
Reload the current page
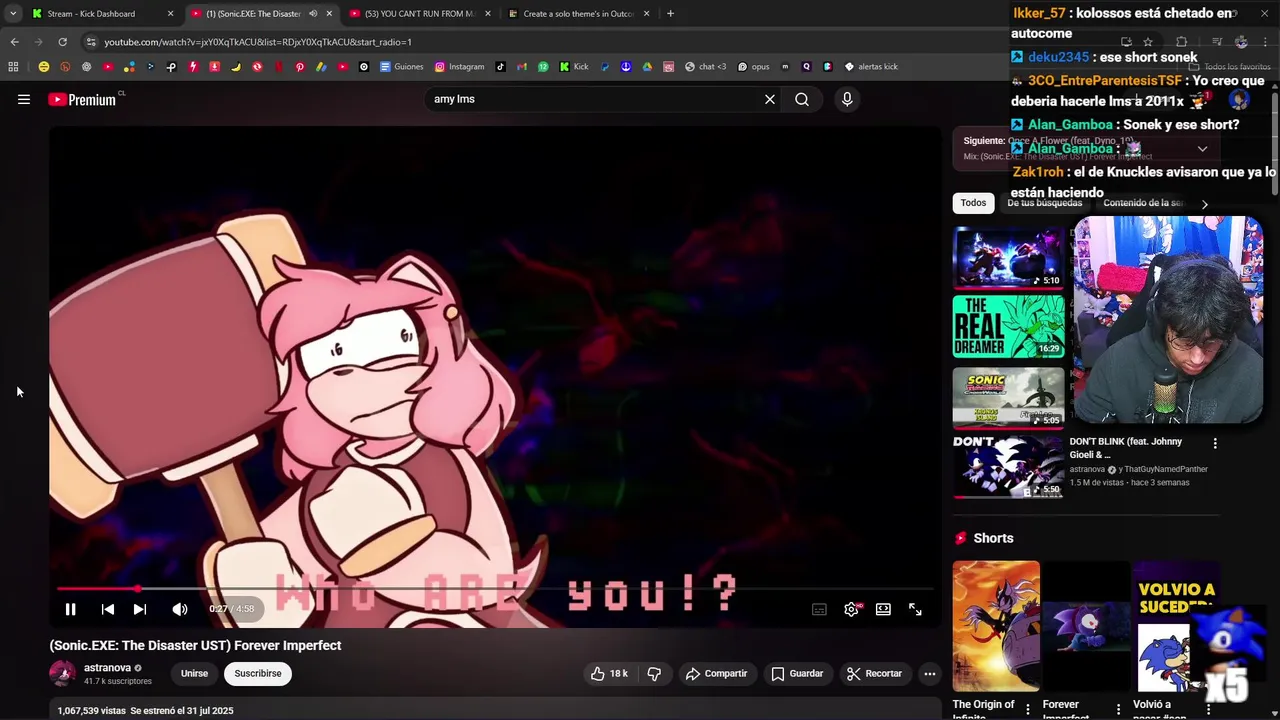(x=62, y=42)
